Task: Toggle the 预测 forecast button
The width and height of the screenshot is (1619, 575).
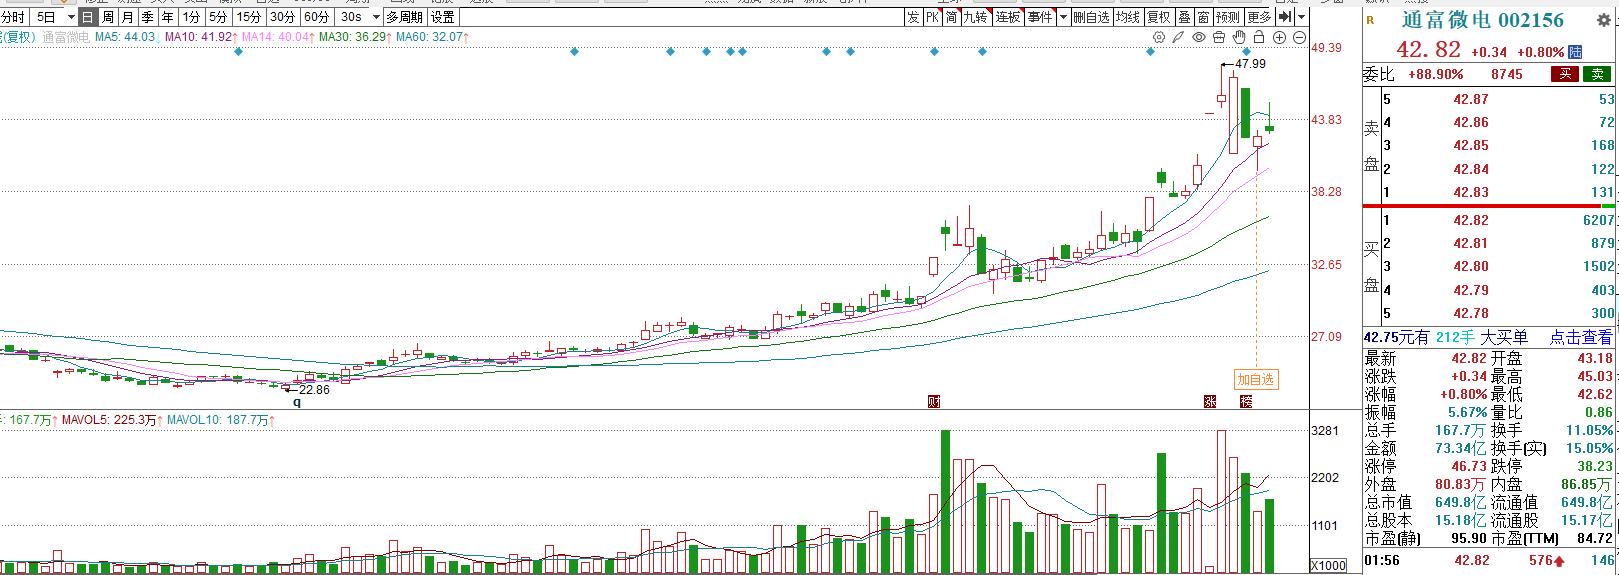Action: (x=1229, y=17)
